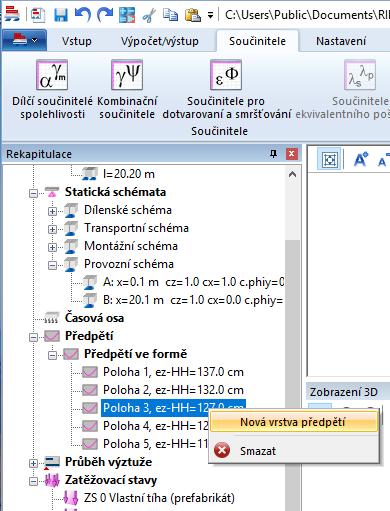This screenshot has width=390, height=511.
Task: Switch to the Výpočet/výstup tab
Action: pos(160,41)
